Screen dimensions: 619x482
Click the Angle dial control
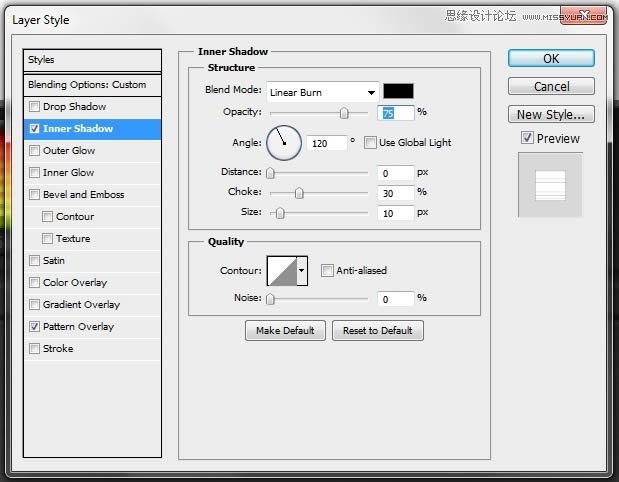pyautogui.click(x=284, y=143)
